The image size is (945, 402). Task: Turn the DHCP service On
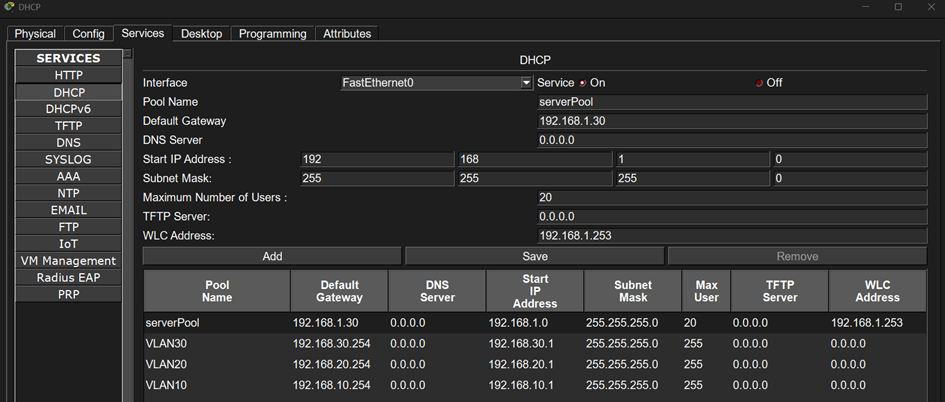pos(582,83)
